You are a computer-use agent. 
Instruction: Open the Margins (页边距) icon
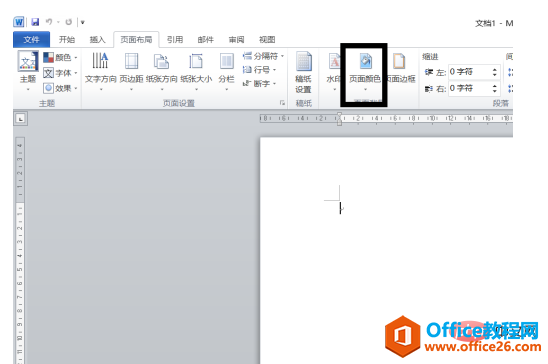pos(131,61)
